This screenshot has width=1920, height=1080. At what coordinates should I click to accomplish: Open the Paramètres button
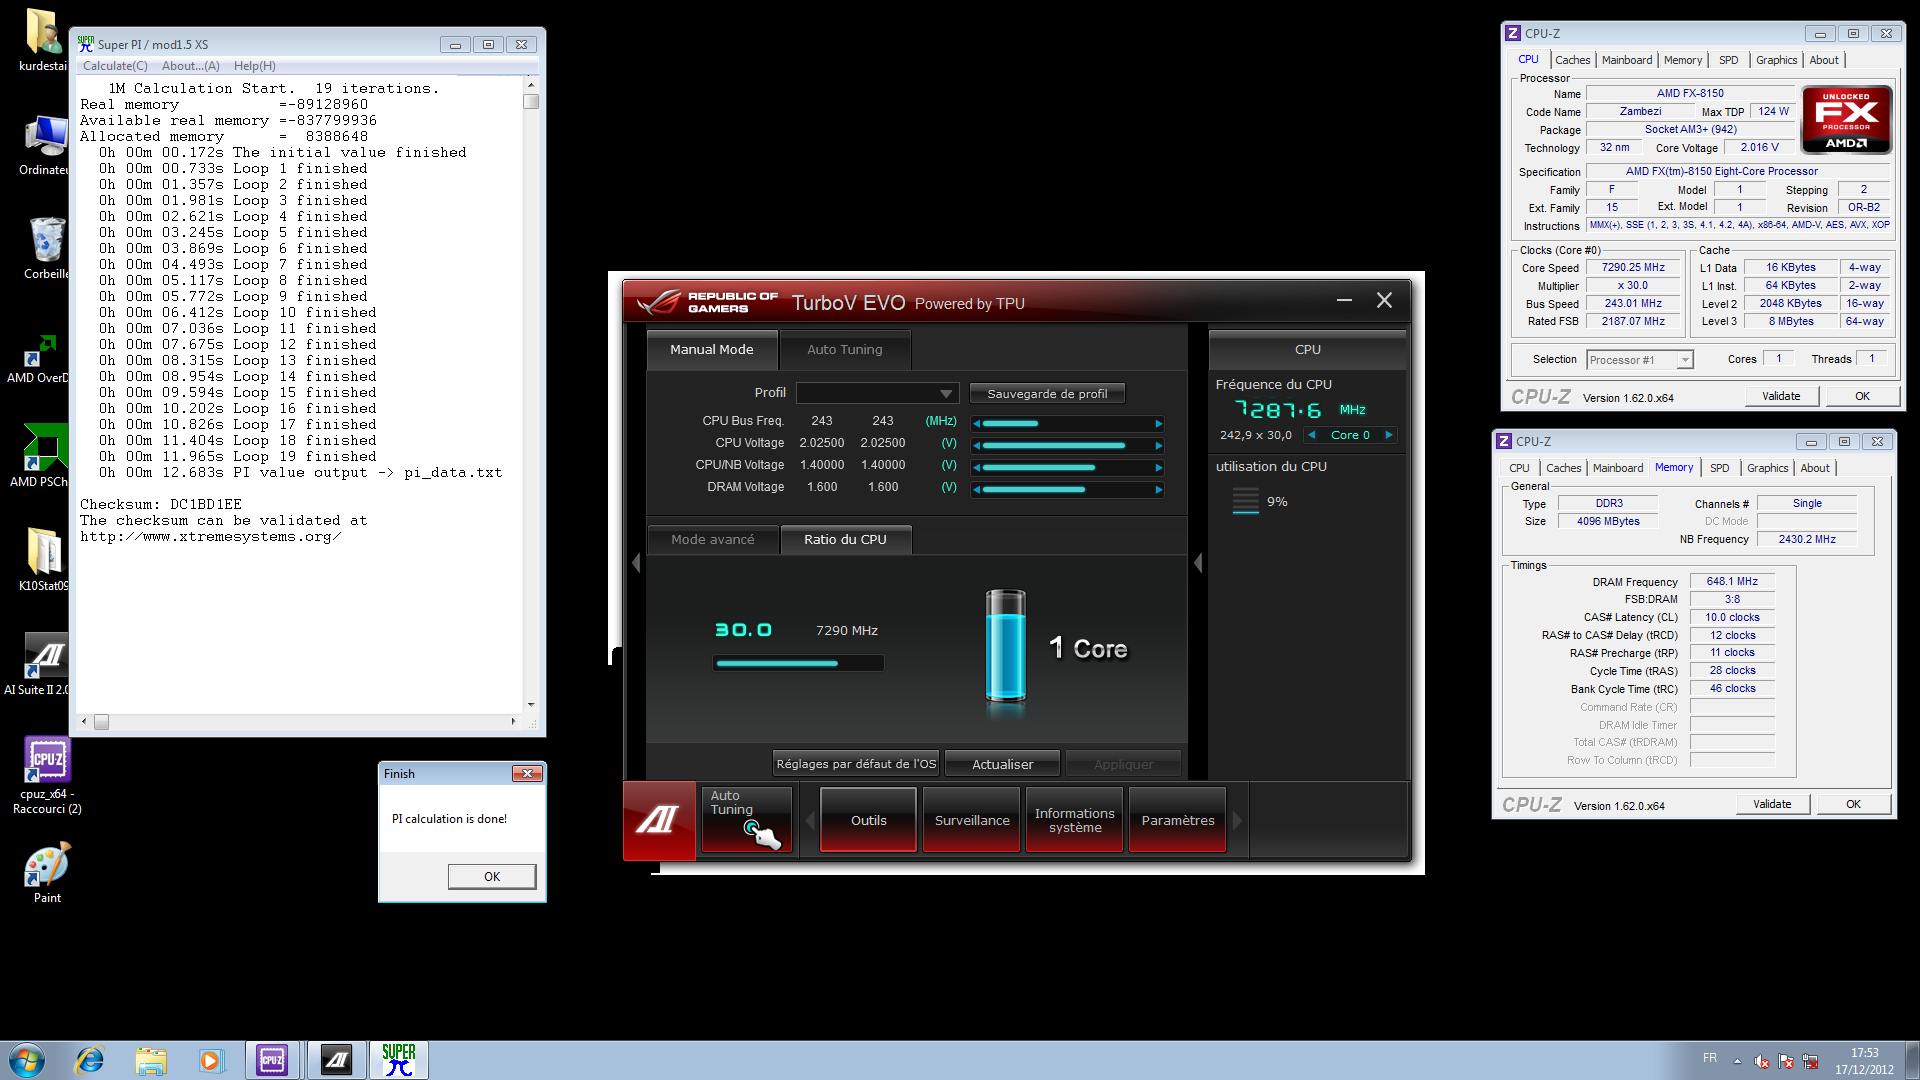(1178, 820)
